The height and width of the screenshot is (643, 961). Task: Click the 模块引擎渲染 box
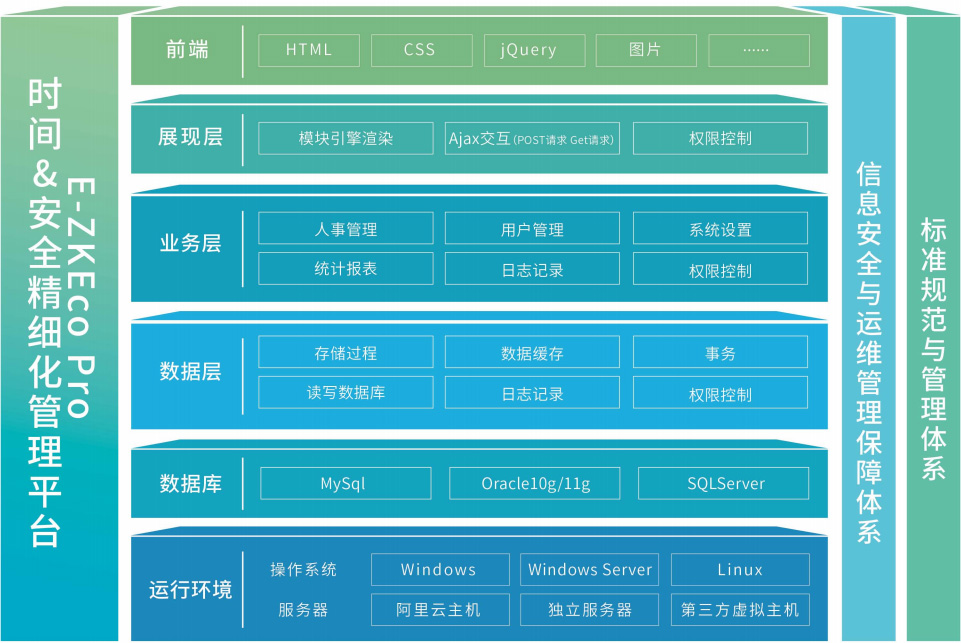[x=345, y=139]
